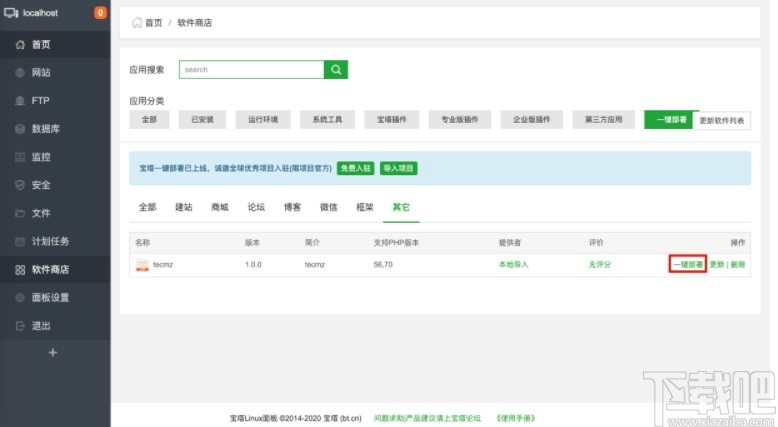Open the 宝塔论坛 help link in footer
The height and width of the screenshot is (427, 778).
point(427,418)
